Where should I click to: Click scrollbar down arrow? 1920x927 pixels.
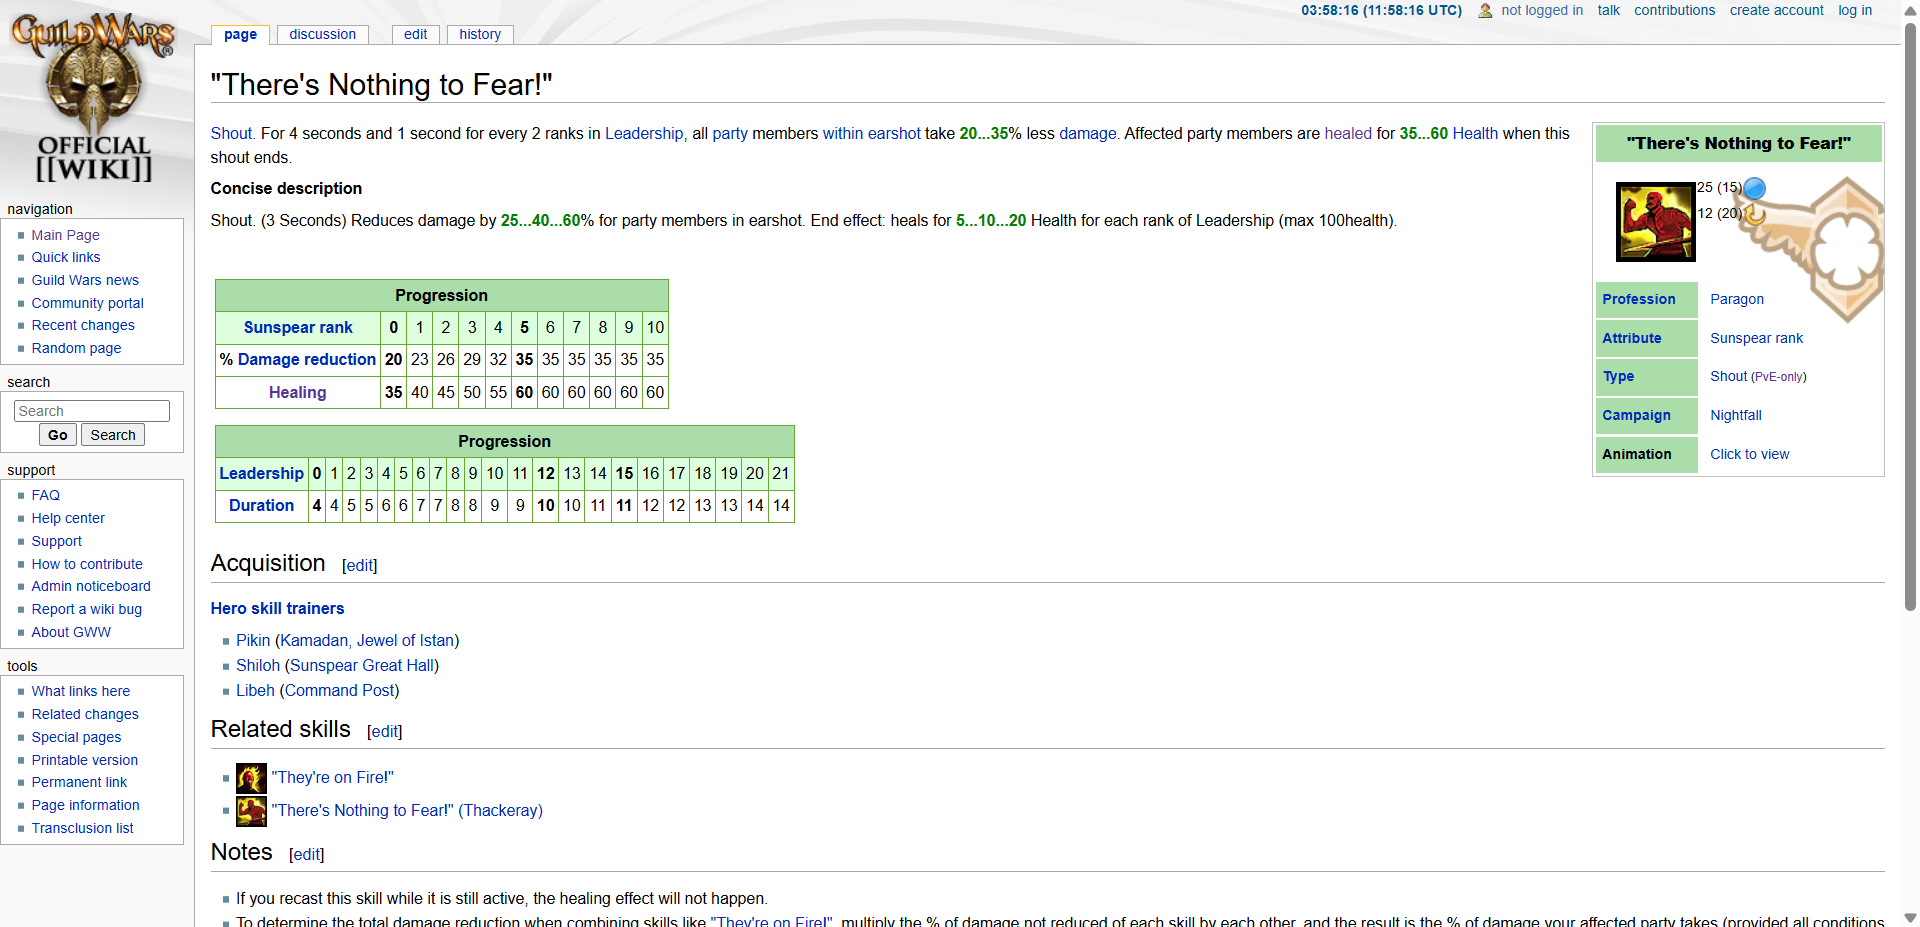1910,917
